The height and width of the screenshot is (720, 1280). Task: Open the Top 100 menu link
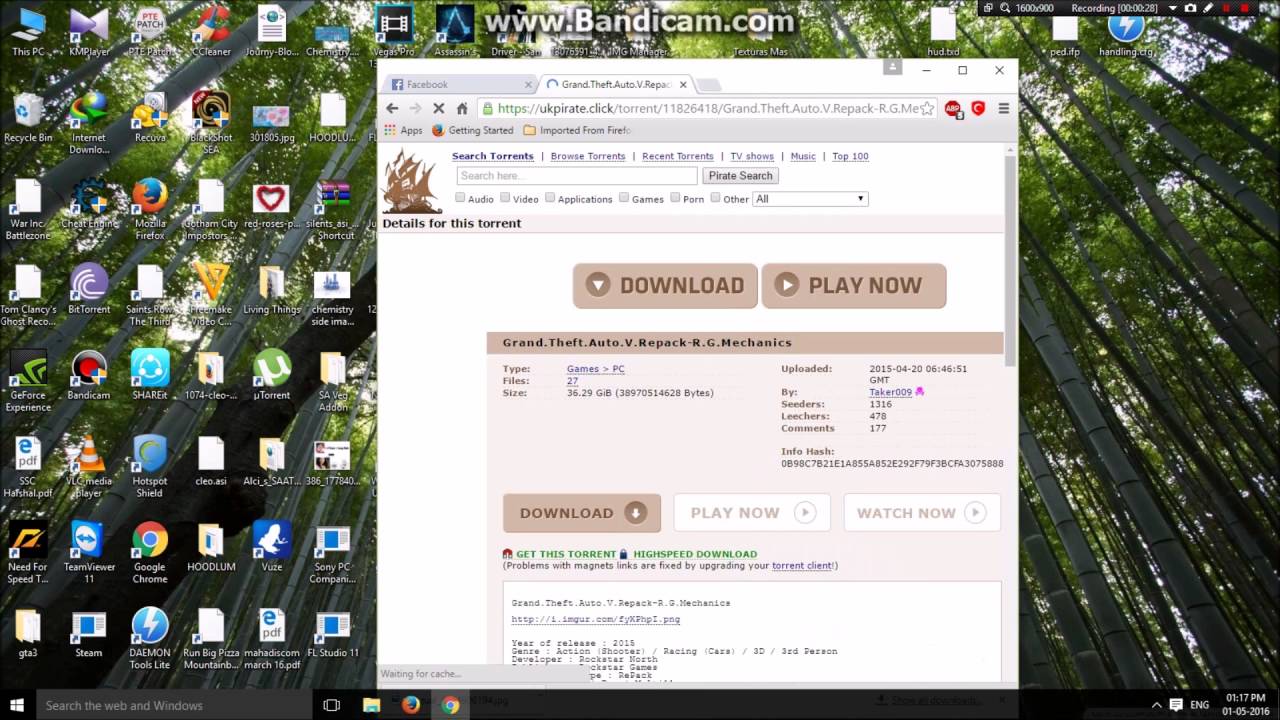point(850,156)
